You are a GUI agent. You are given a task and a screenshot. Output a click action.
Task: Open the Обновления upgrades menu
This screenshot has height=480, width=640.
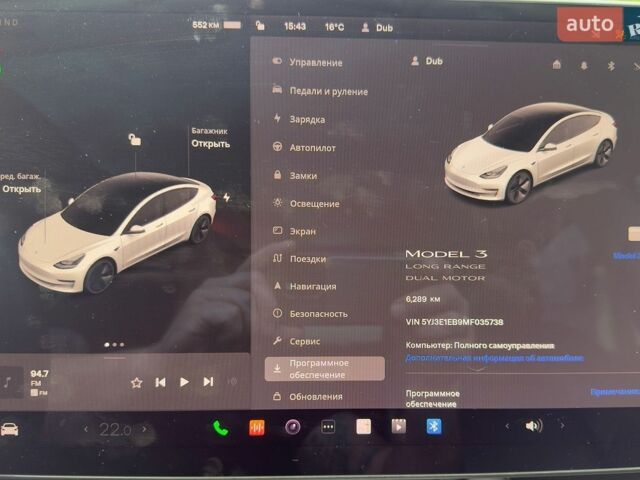pyautogui.click(x=308, y=396)
